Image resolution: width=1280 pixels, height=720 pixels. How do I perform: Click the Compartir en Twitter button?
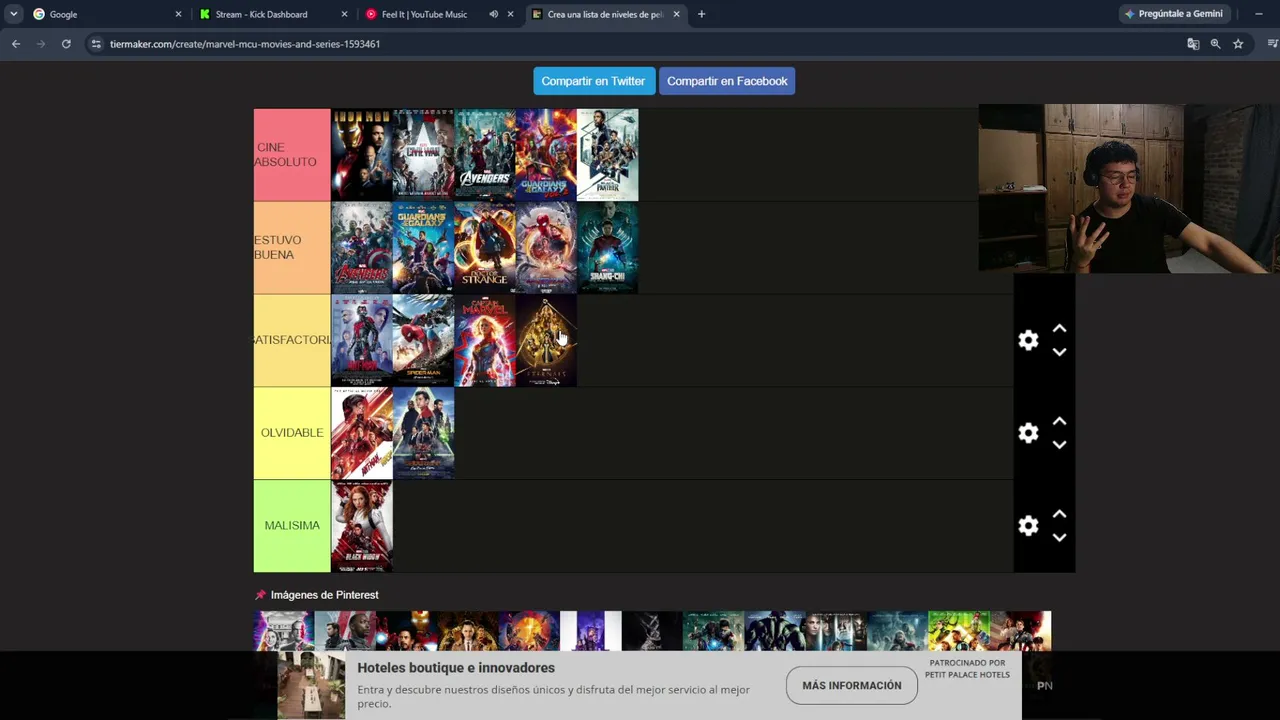click(x=593, y=81)
